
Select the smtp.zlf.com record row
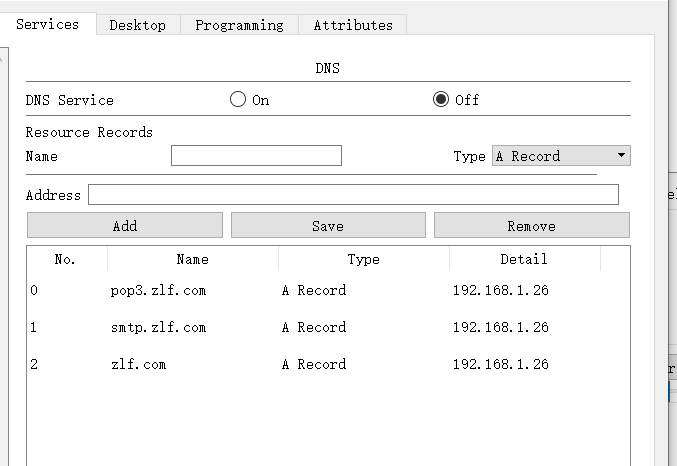click(158, 327)
